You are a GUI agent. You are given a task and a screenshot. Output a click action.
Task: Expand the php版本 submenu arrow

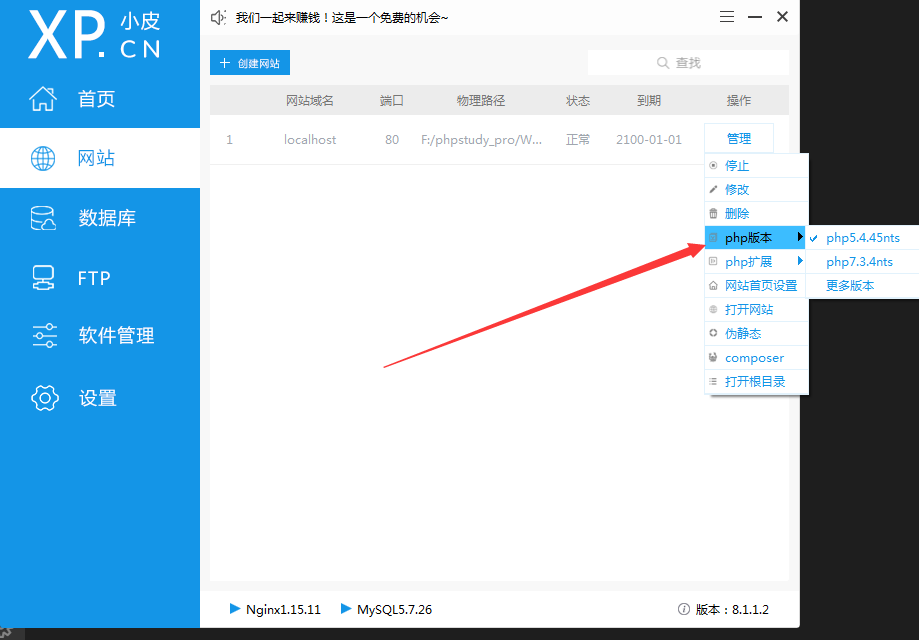799,237
